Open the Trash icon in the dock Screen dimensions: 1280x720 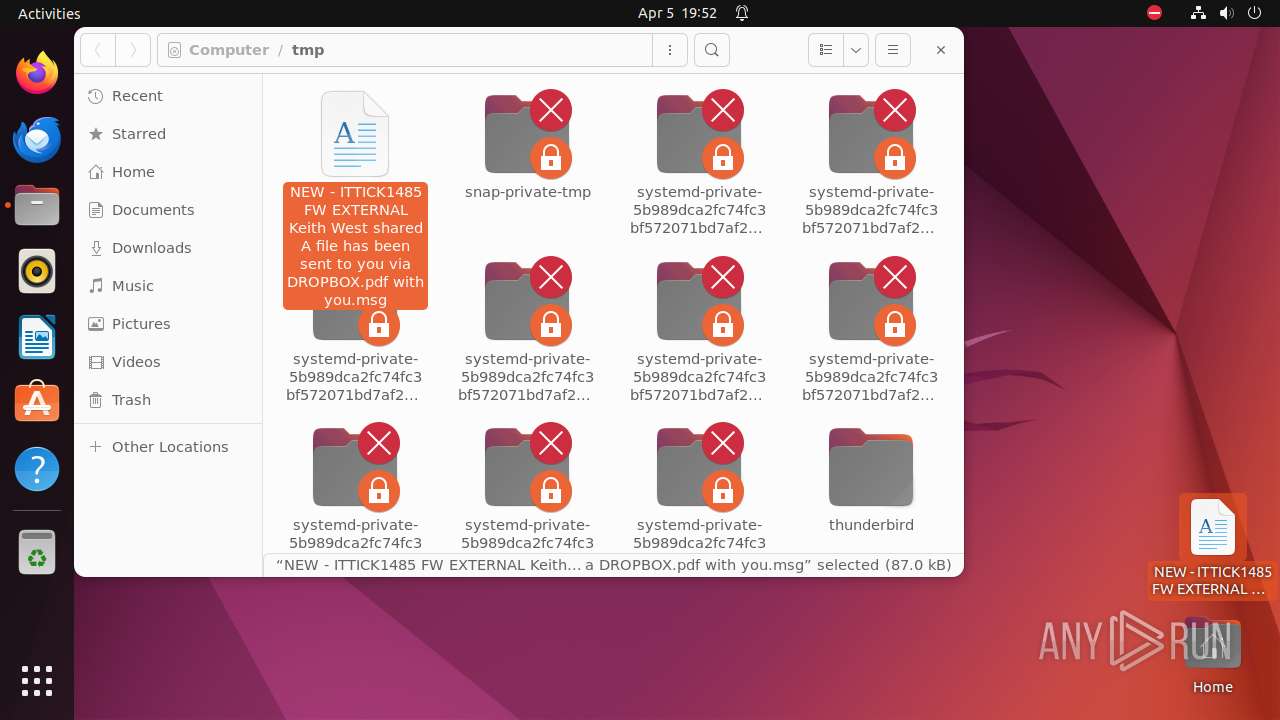37,552
